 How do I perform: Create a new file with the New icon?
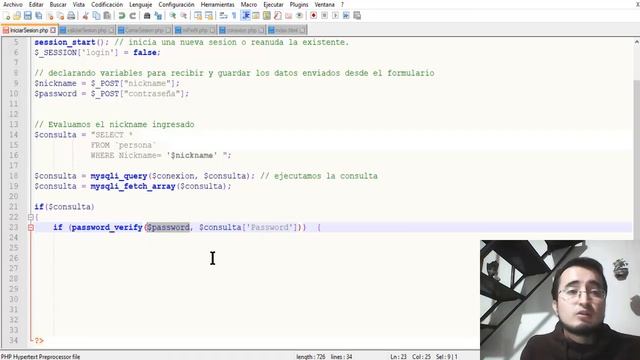pos(6,16)
